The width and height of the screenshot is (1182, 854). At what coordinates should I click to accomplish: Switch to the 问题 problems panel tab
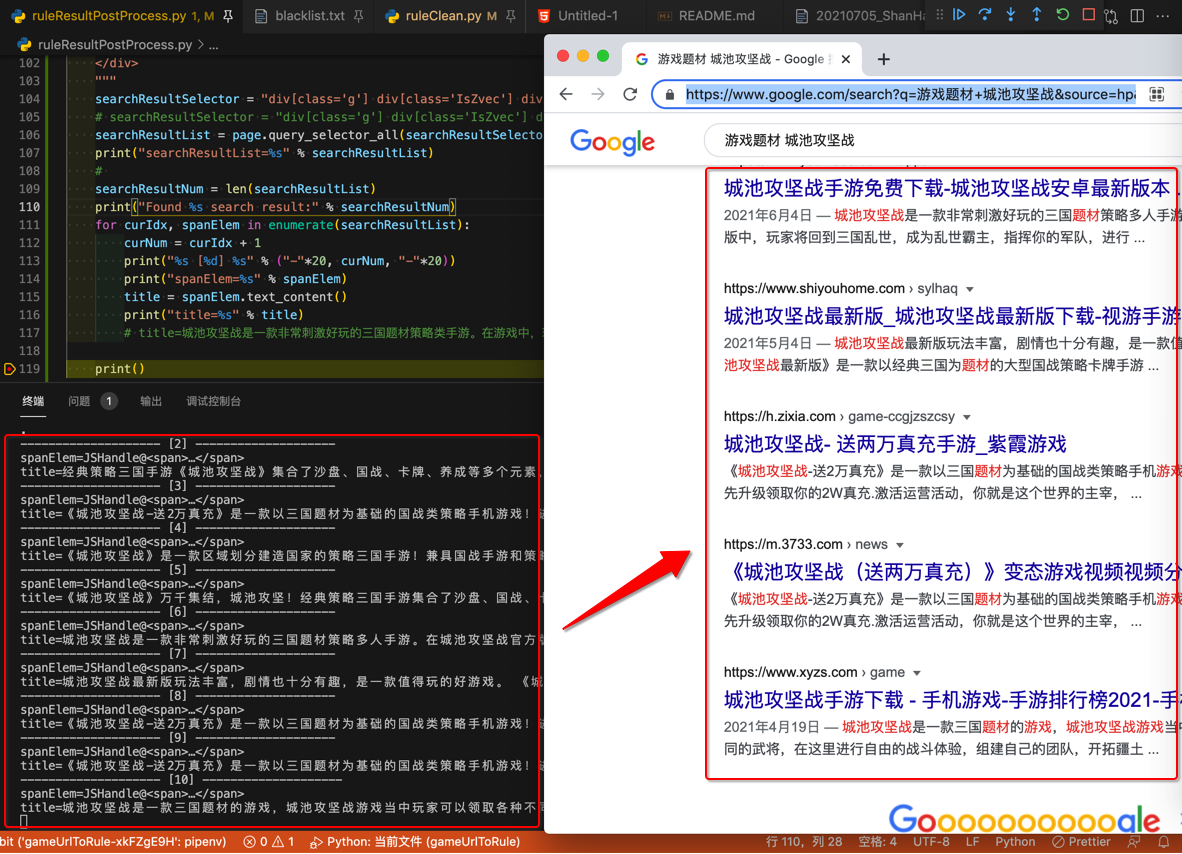point(80,401)
